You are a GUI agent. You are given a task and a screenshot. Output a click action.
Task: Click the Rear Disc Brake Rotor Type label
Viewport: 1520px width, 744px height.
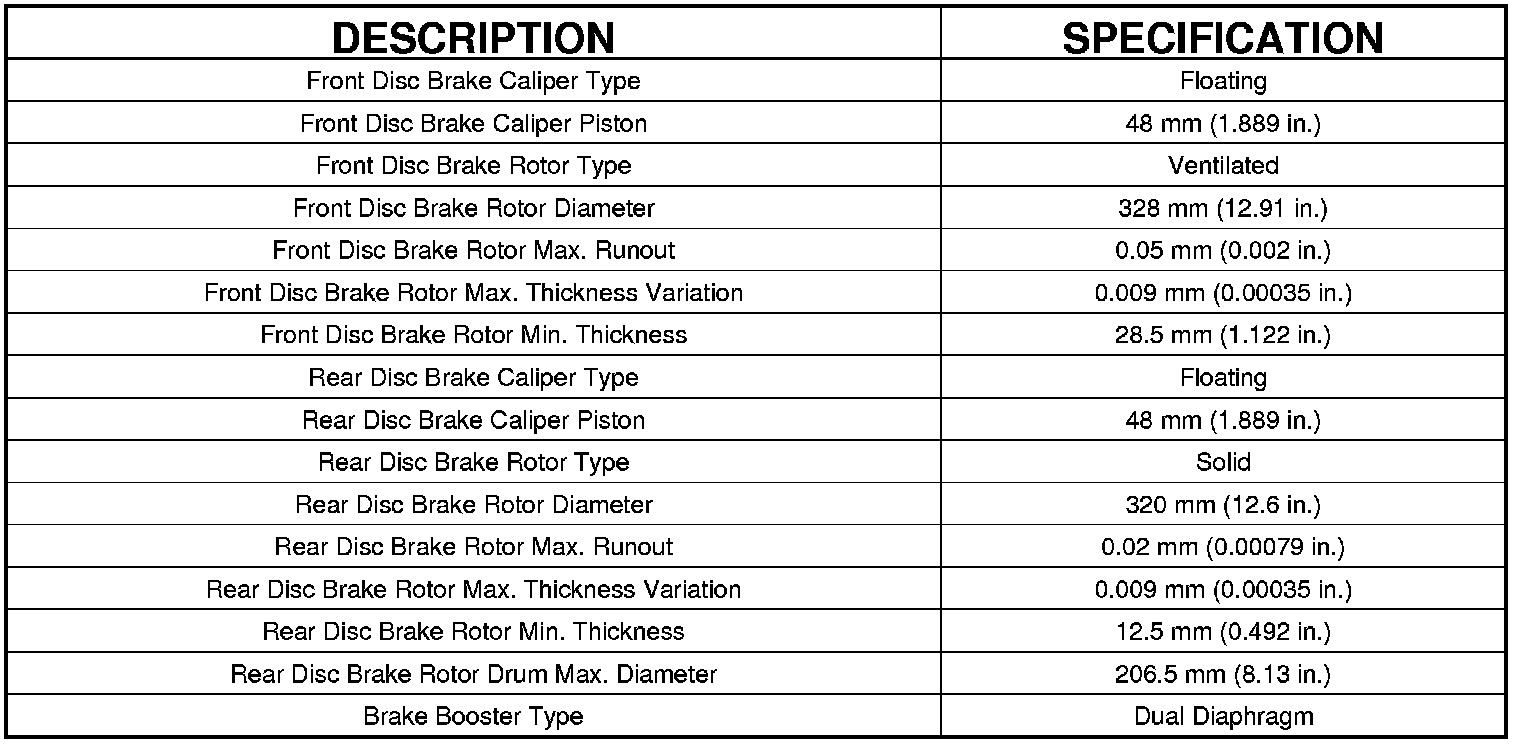pos(473,462)
